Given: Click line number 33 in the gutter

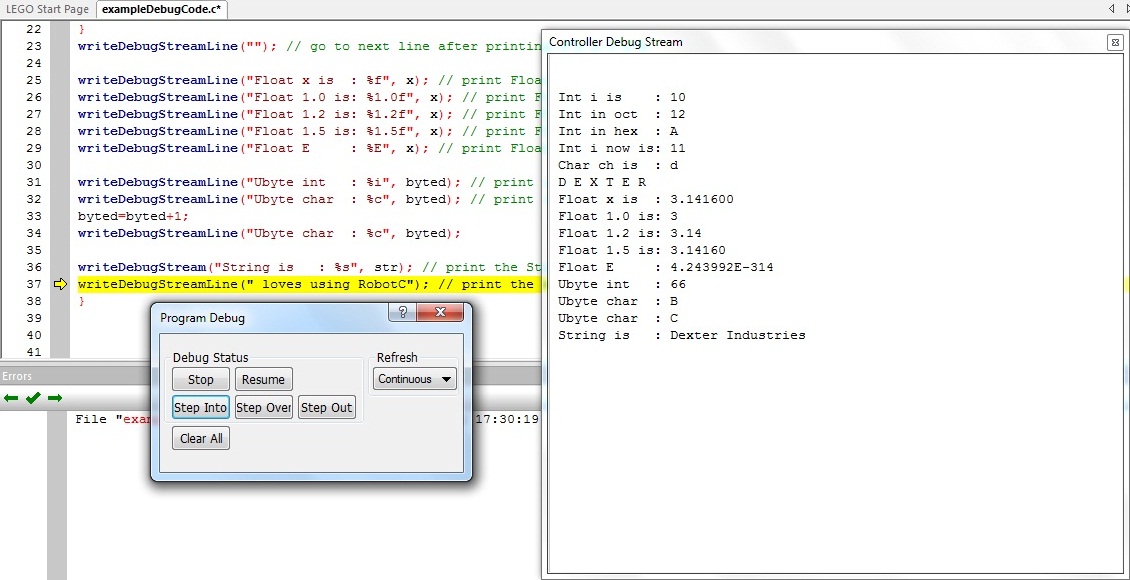Looking at the screenshot, I should pos(34,216).
